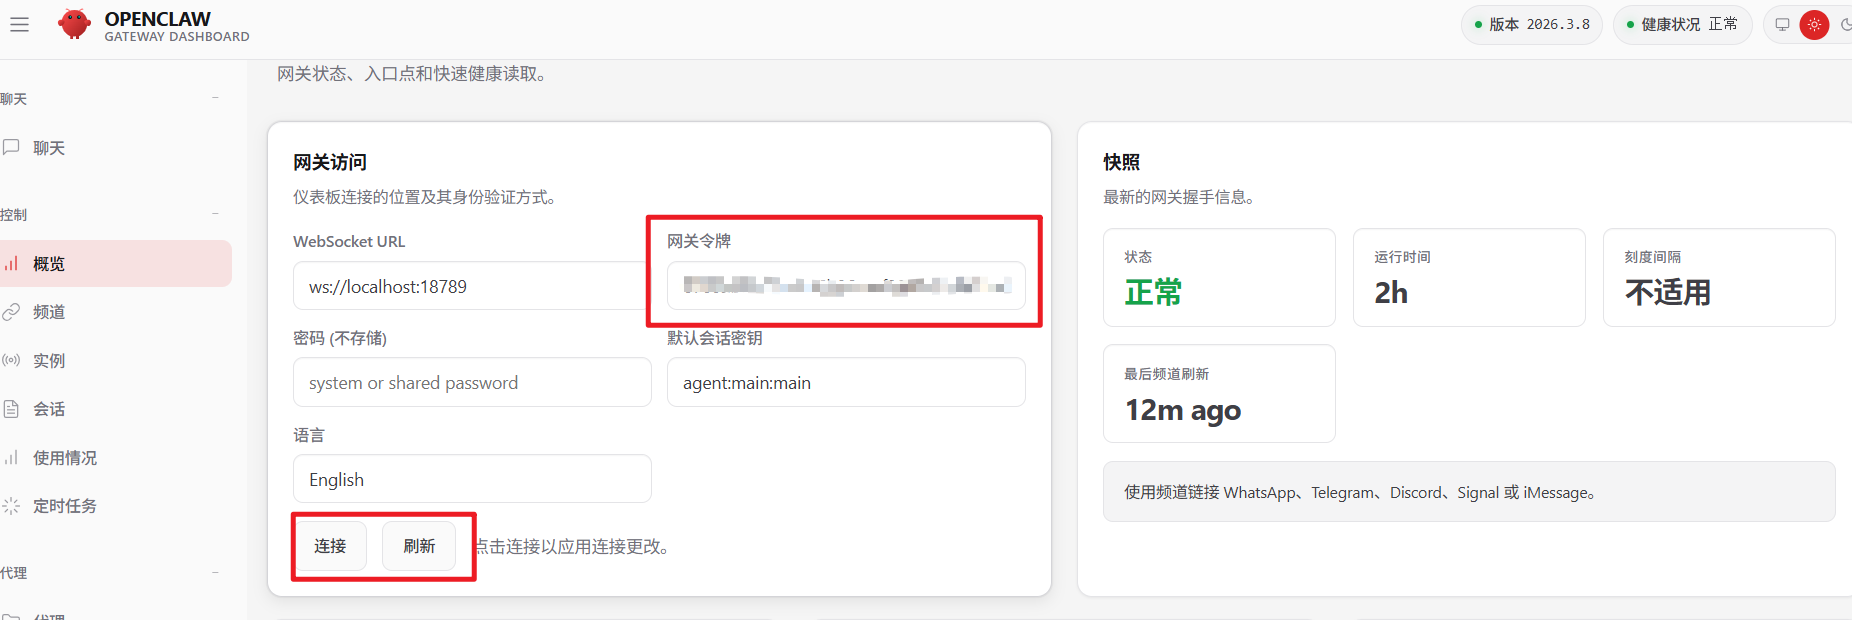Select the light theme sun button

pos(1814,25)
